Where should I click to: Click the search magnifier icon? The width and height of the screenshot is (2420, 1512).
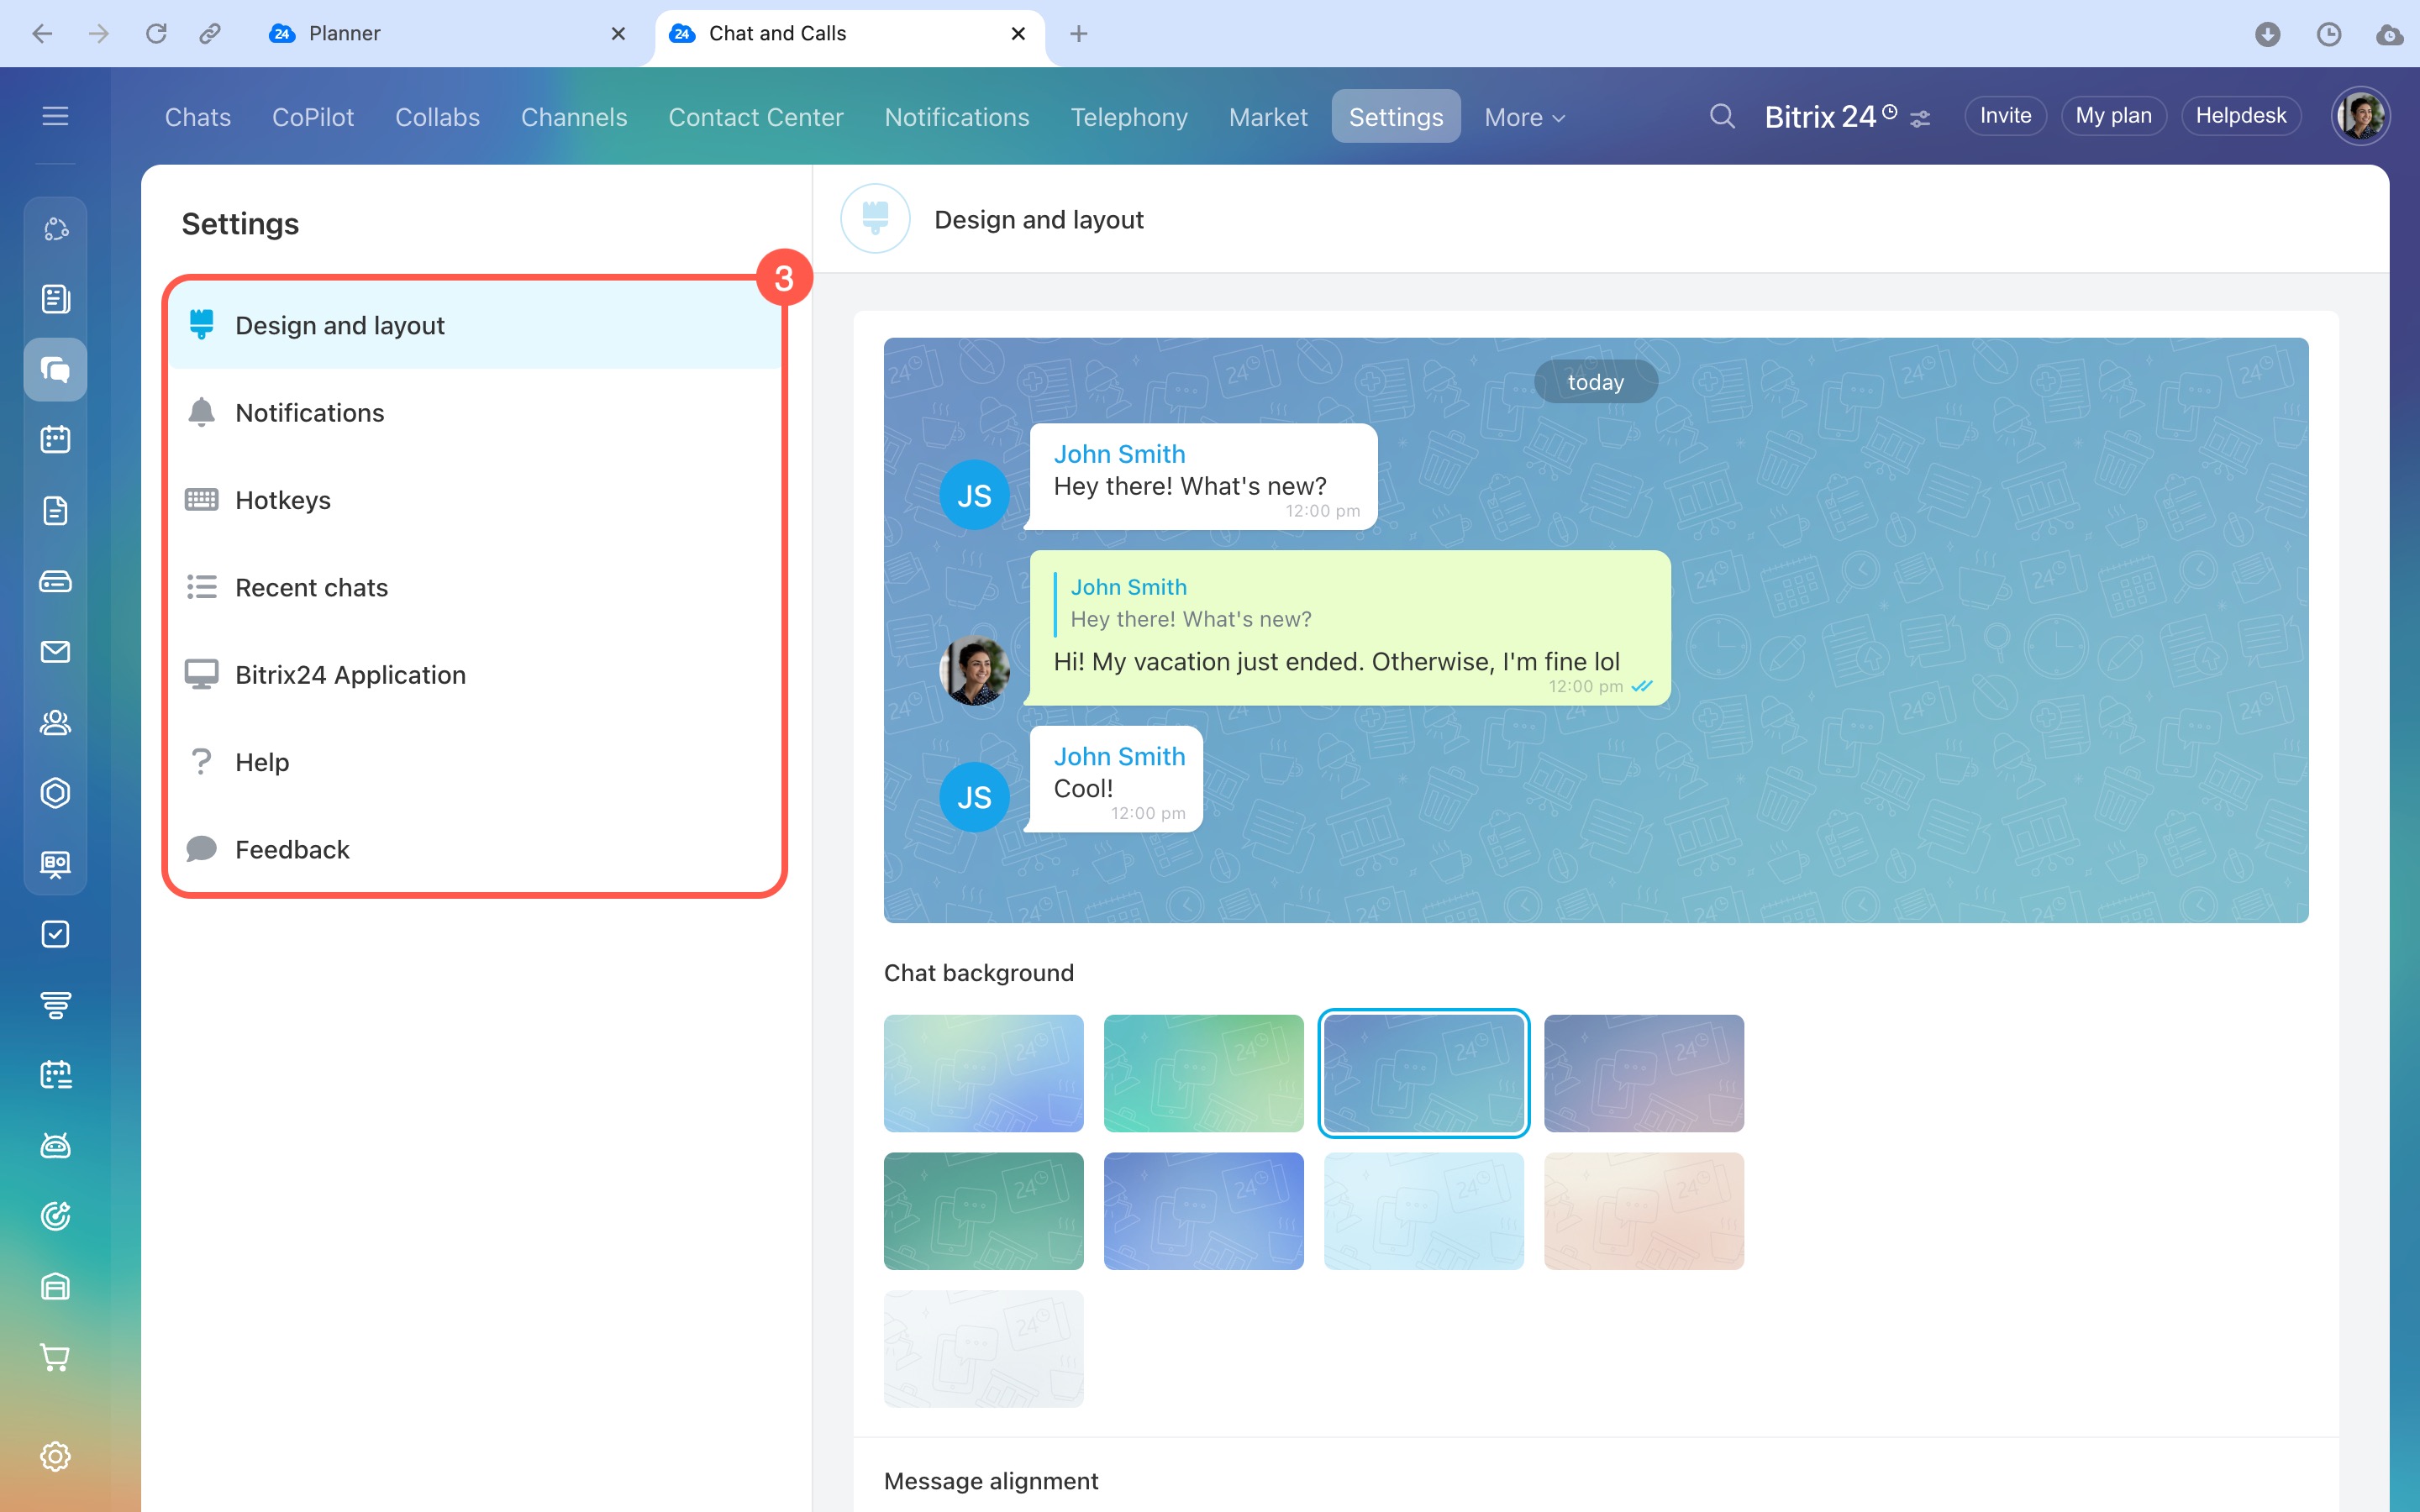click(1722, 116)
